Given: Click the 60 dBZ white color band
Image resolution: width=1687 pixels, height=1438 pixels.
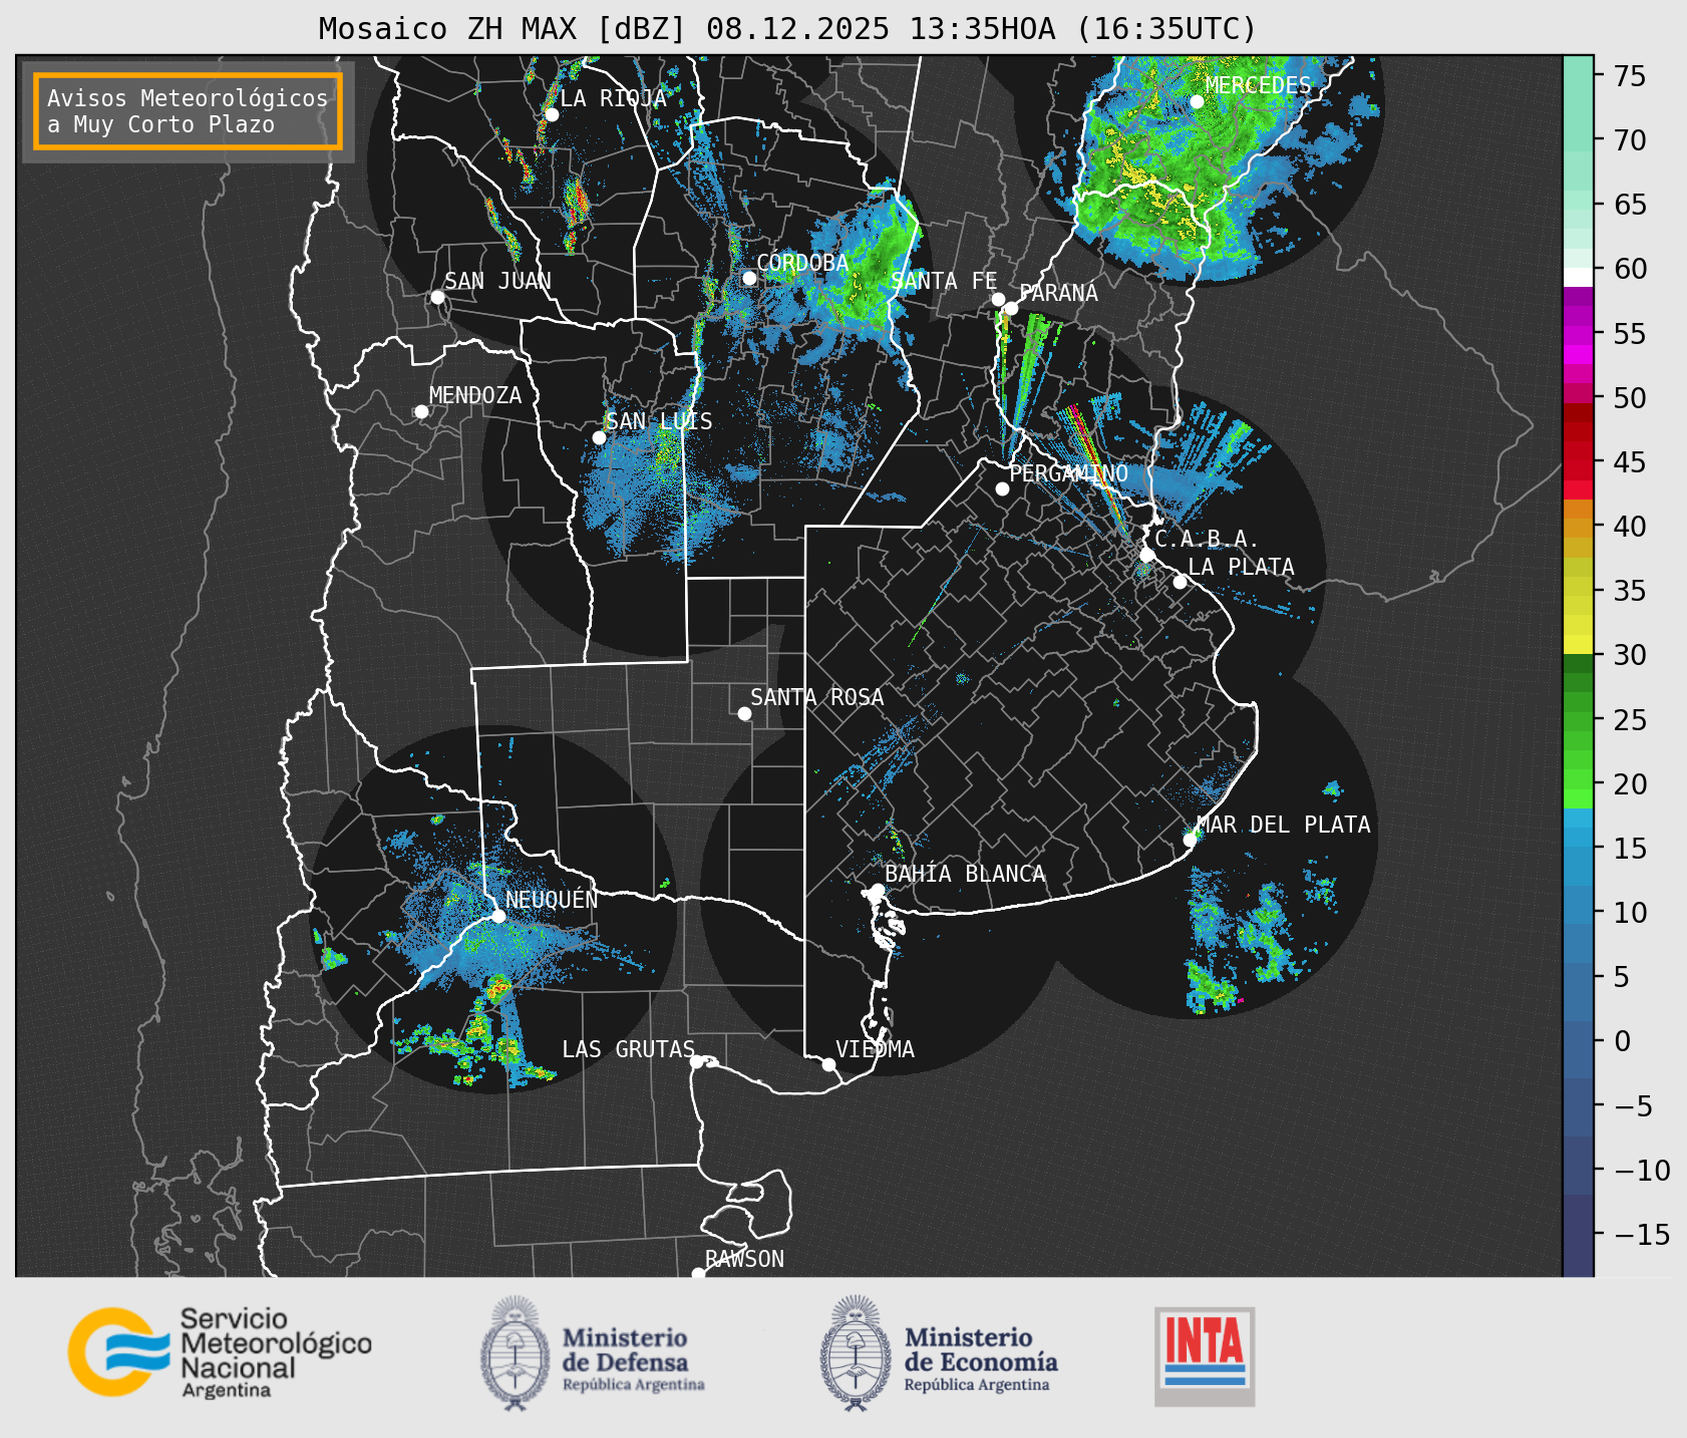Looking at the screenshot, I should (1578, 278).
